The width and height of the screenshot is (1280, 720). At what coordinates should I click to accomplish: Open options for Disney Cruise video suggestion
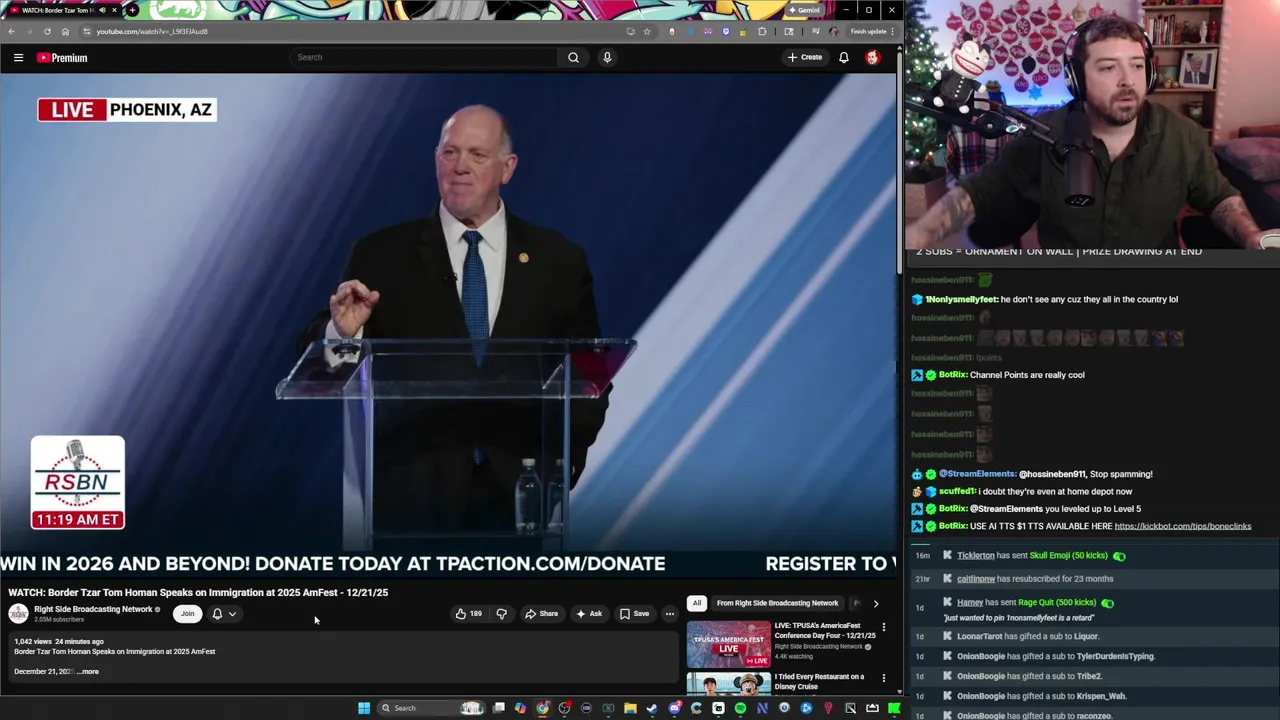coord(883,678)
